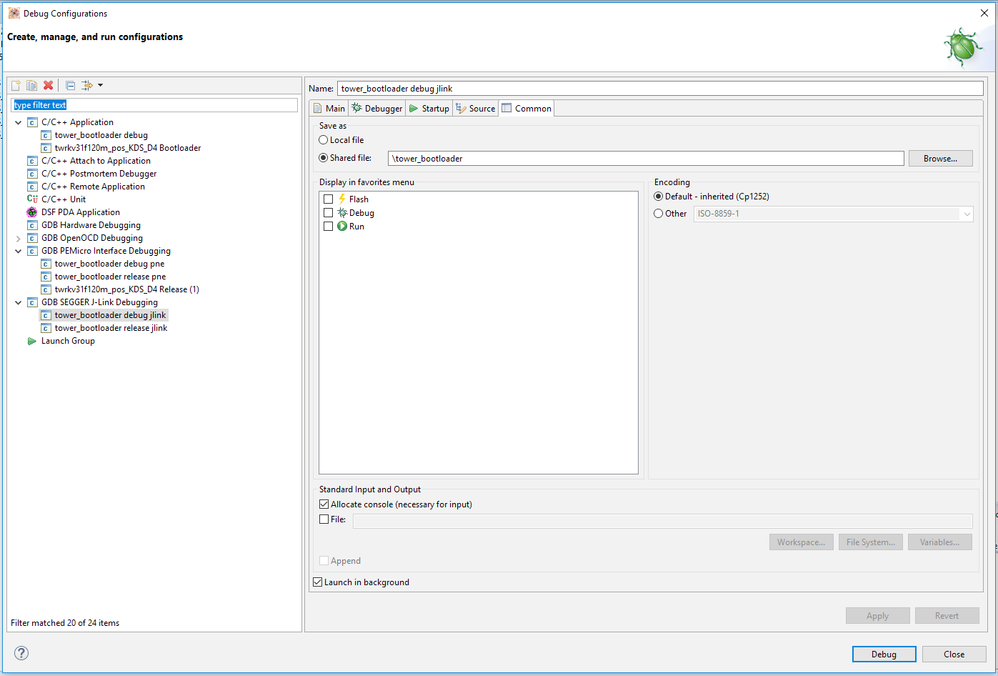
Task: Select the Other encoding radio button
Action: [x=659, y=213]
